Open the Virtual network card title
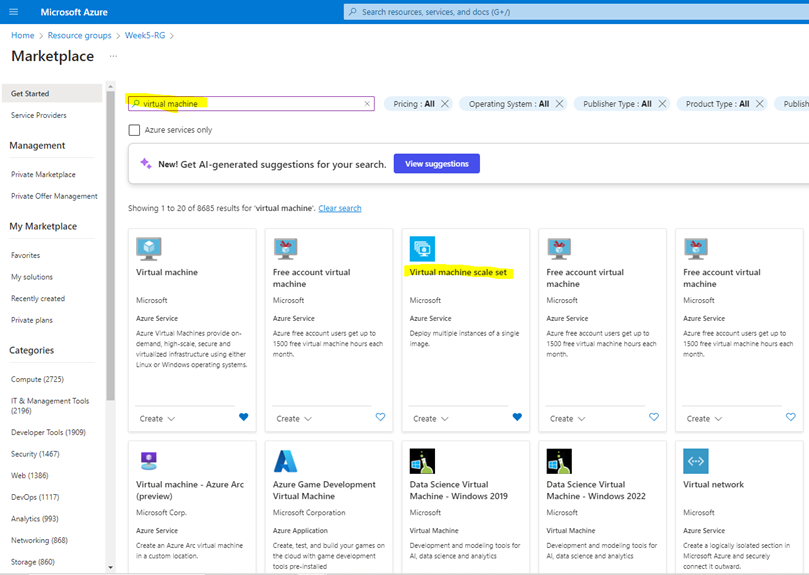The width and height of the screenshot is (809, 575). tap(714, 484)
